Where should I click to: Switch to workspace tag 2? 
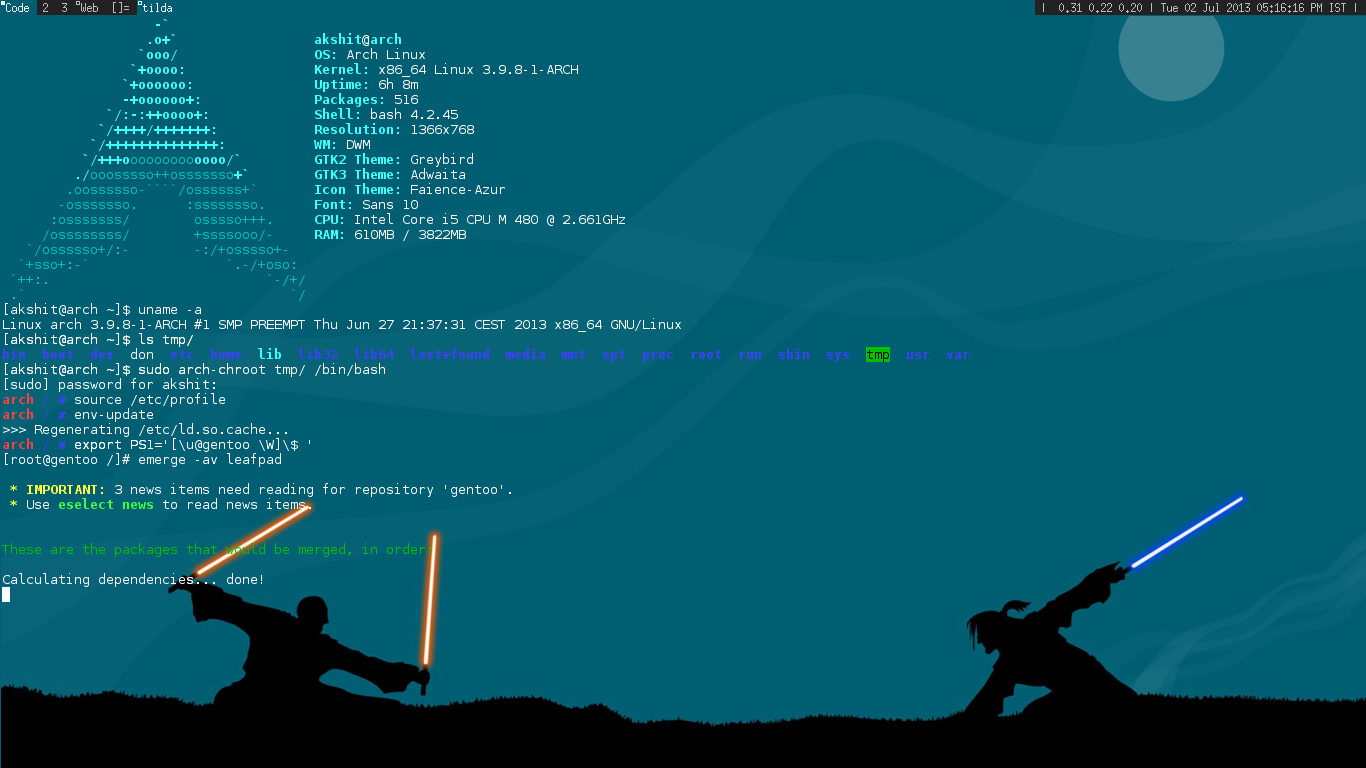click(x=47, y=8)
